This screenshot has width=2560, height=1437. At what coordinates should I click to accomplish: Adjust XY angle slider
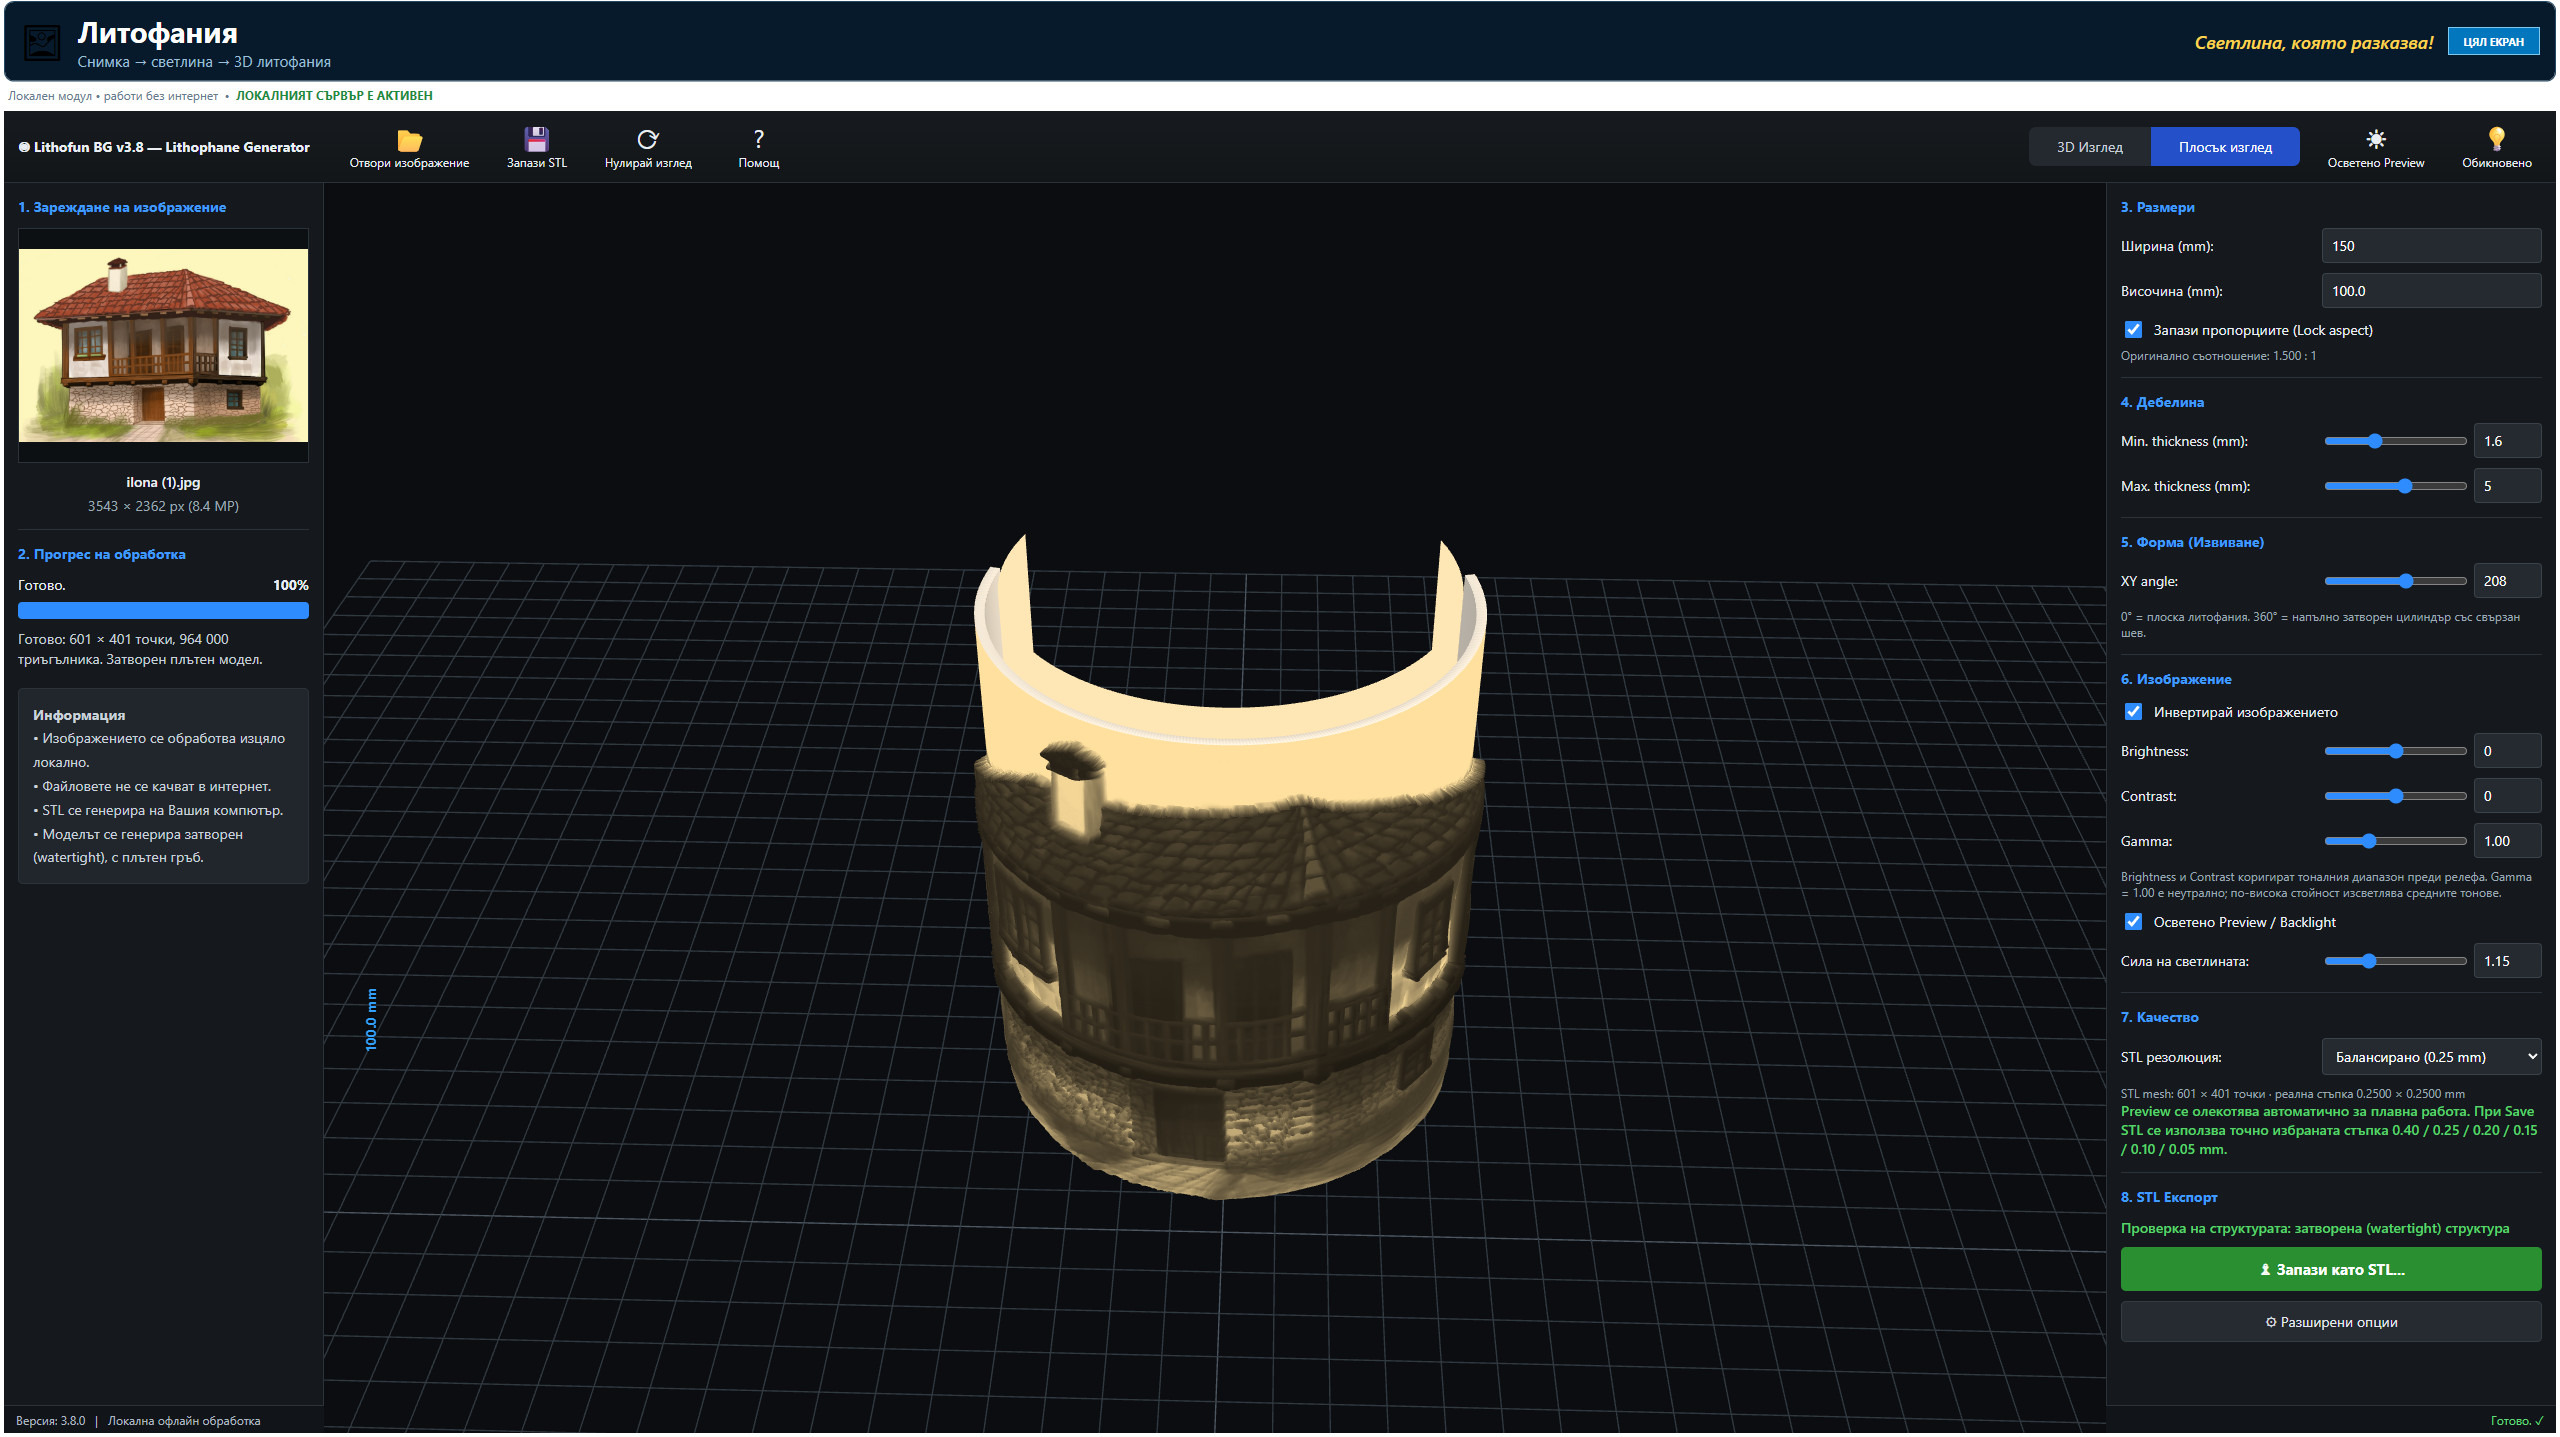(2395, 581)
